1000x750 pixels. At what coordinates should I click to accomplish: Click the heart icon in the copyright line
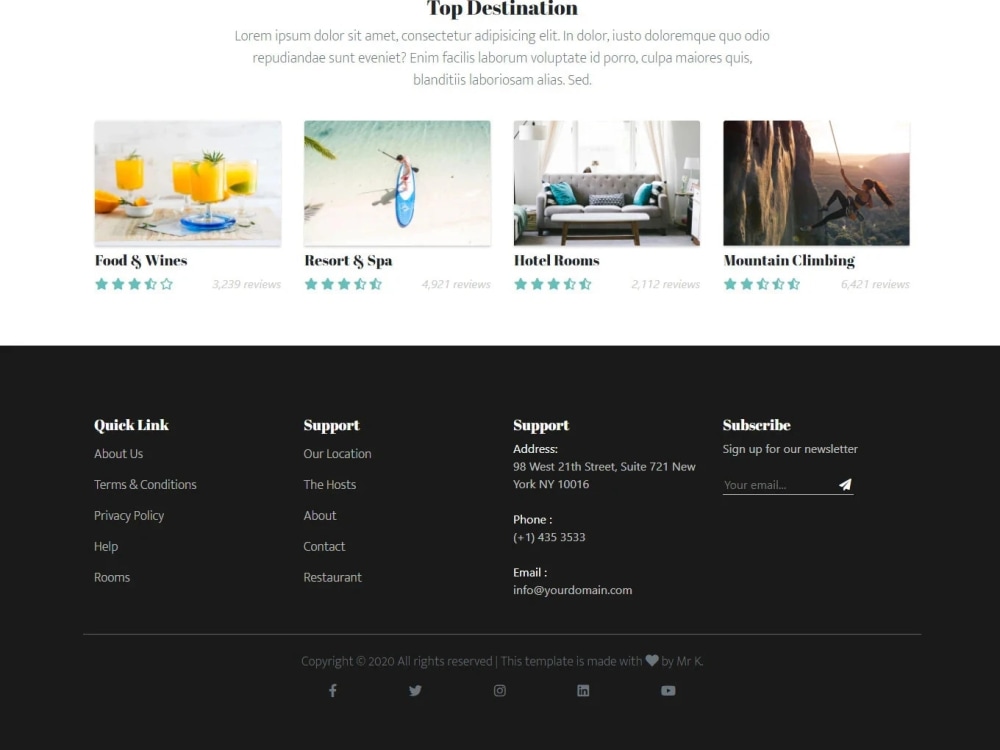click(650, 661)
